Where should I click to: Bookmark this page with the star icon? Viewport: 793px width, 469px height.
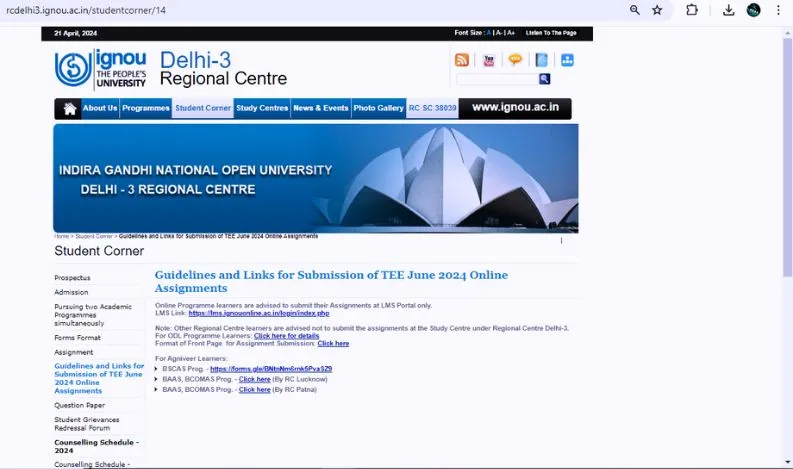657,10
